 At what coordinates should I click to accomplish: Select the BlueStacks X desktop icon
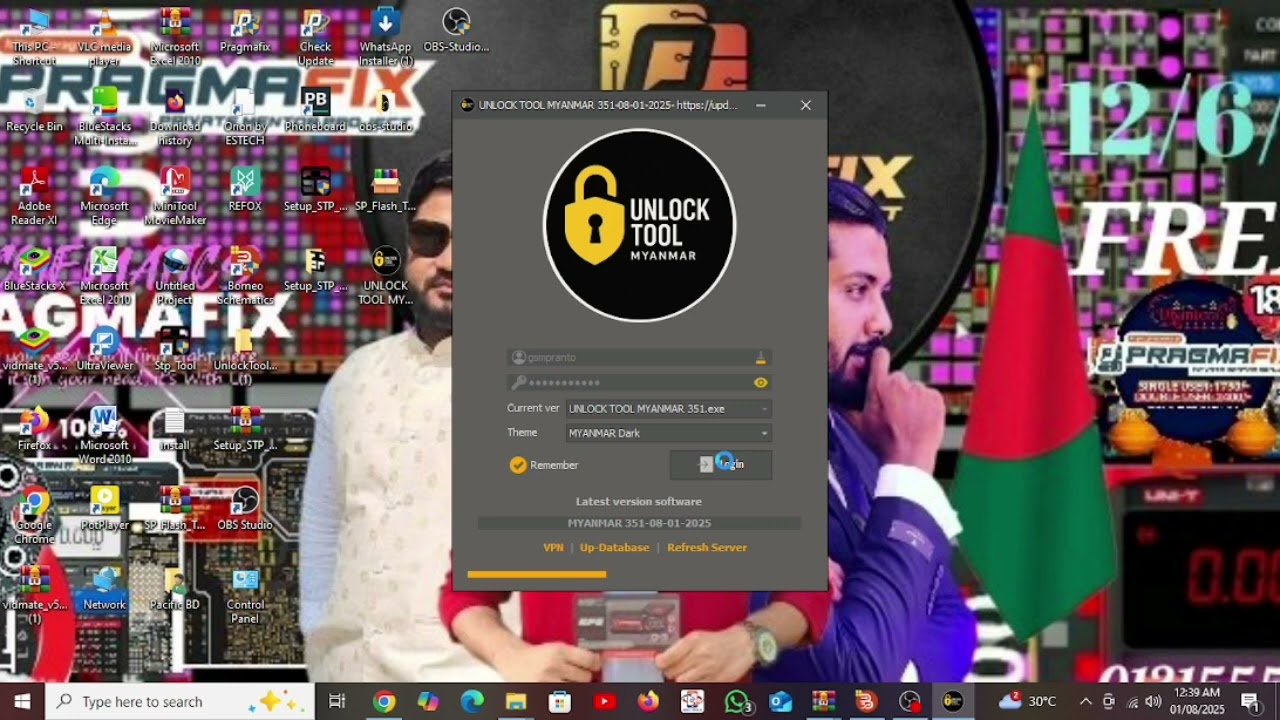click(x=34, y=269)
